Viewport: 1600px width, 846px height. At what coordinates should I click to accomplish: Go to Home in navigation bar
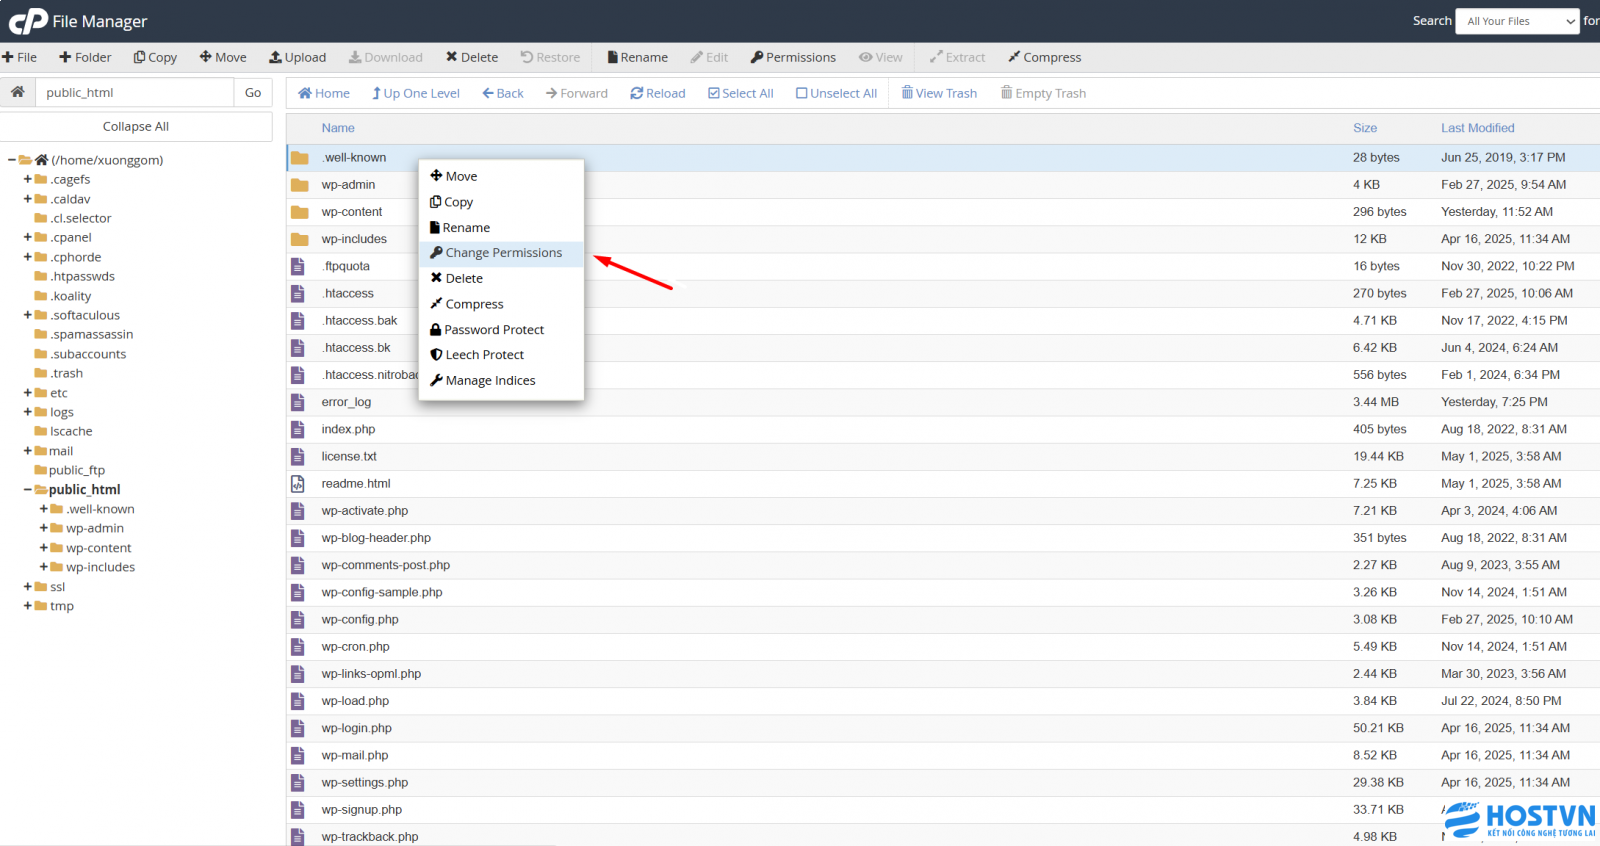coord(324,93)
